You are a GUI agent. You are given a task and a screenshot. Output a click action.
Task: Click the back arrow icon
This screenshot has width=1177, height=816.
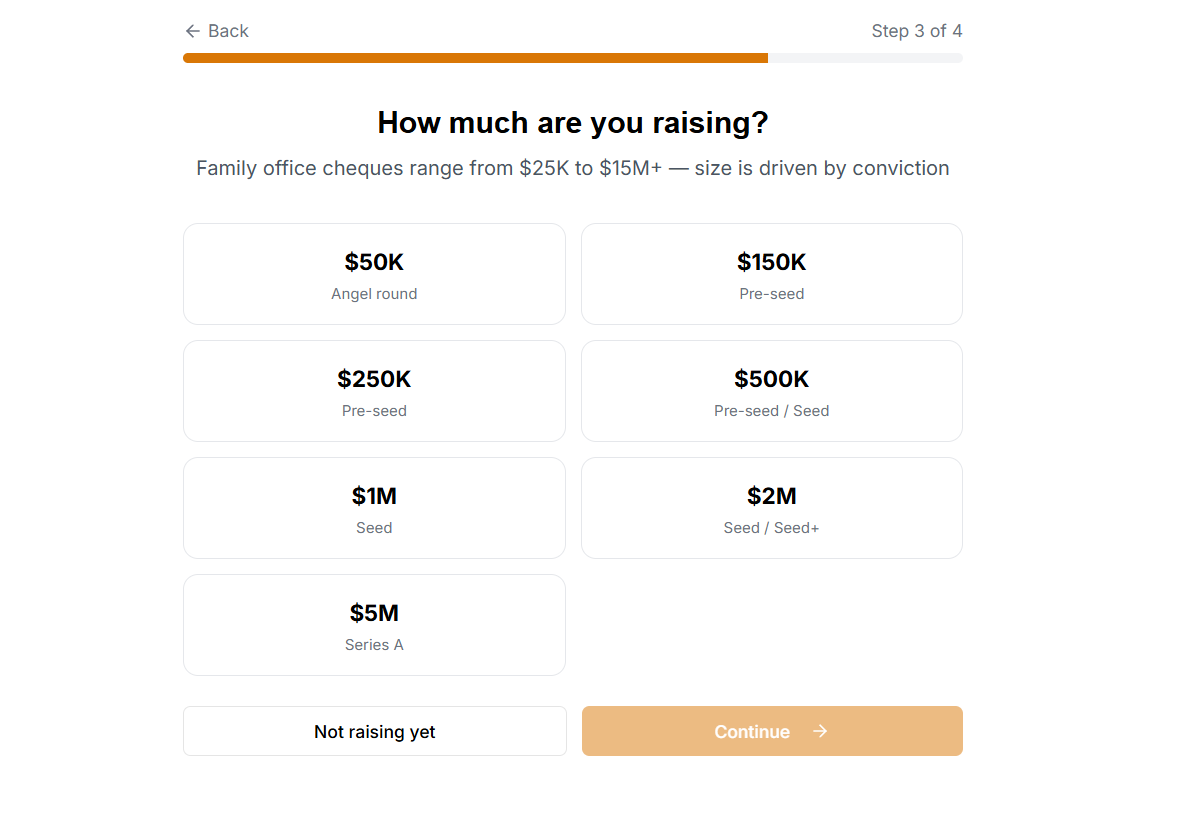[193, 31]
